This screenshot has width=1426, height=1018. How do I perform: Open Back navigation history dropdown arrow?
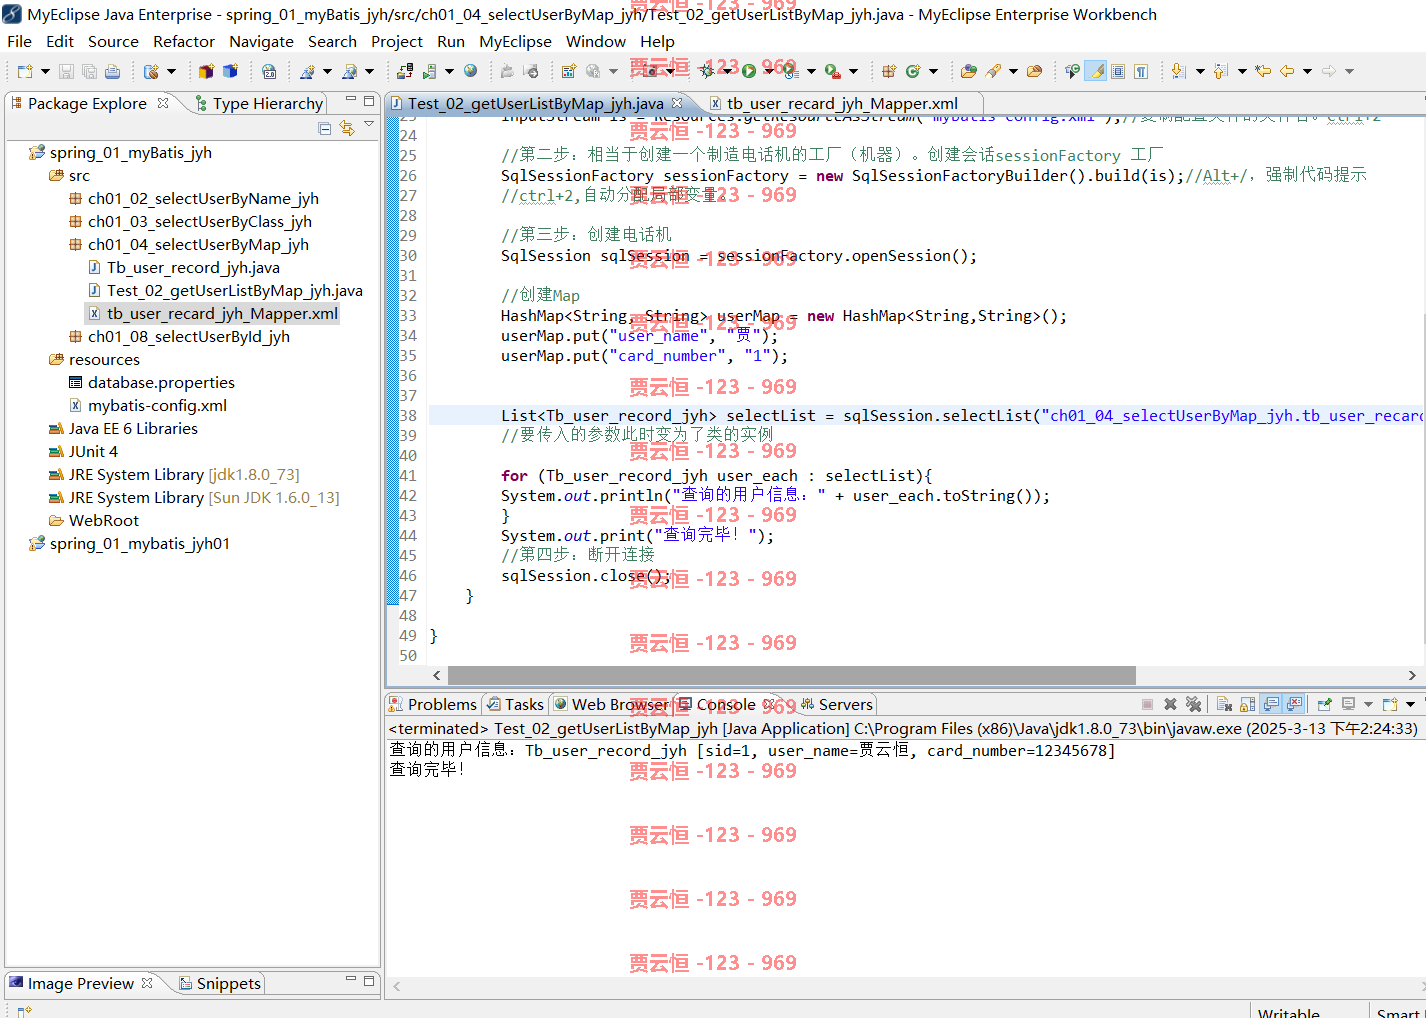pos(1307,71)
